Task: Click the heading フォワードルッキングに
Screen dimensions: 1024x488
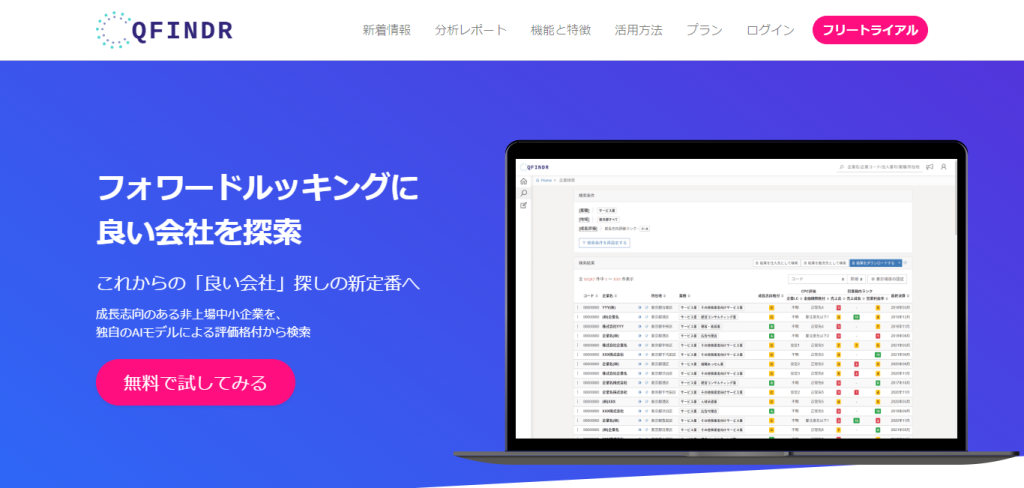Action: 257,189
